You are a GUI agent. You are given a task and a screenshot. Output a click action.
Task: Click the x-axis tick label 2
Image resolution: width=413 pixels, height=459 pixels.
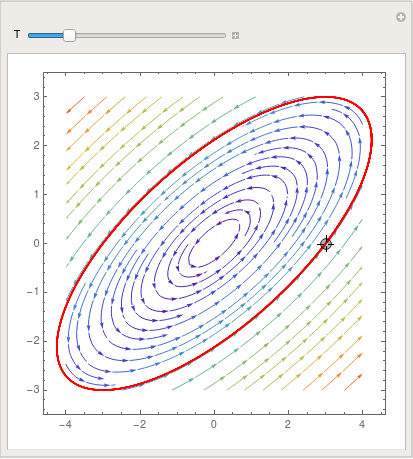point(288,424)
